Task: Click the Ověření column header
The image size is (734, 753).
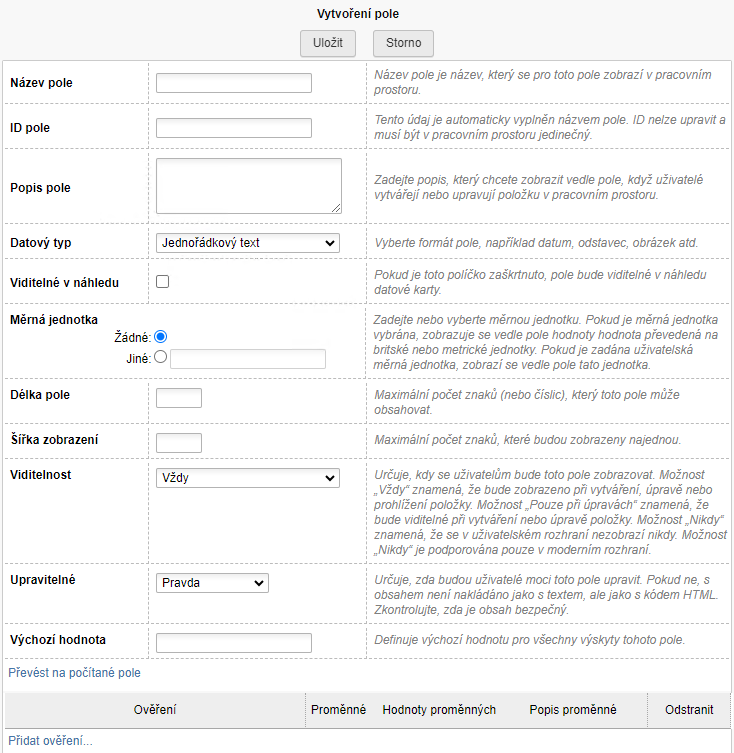Action: tap(155, 710)
